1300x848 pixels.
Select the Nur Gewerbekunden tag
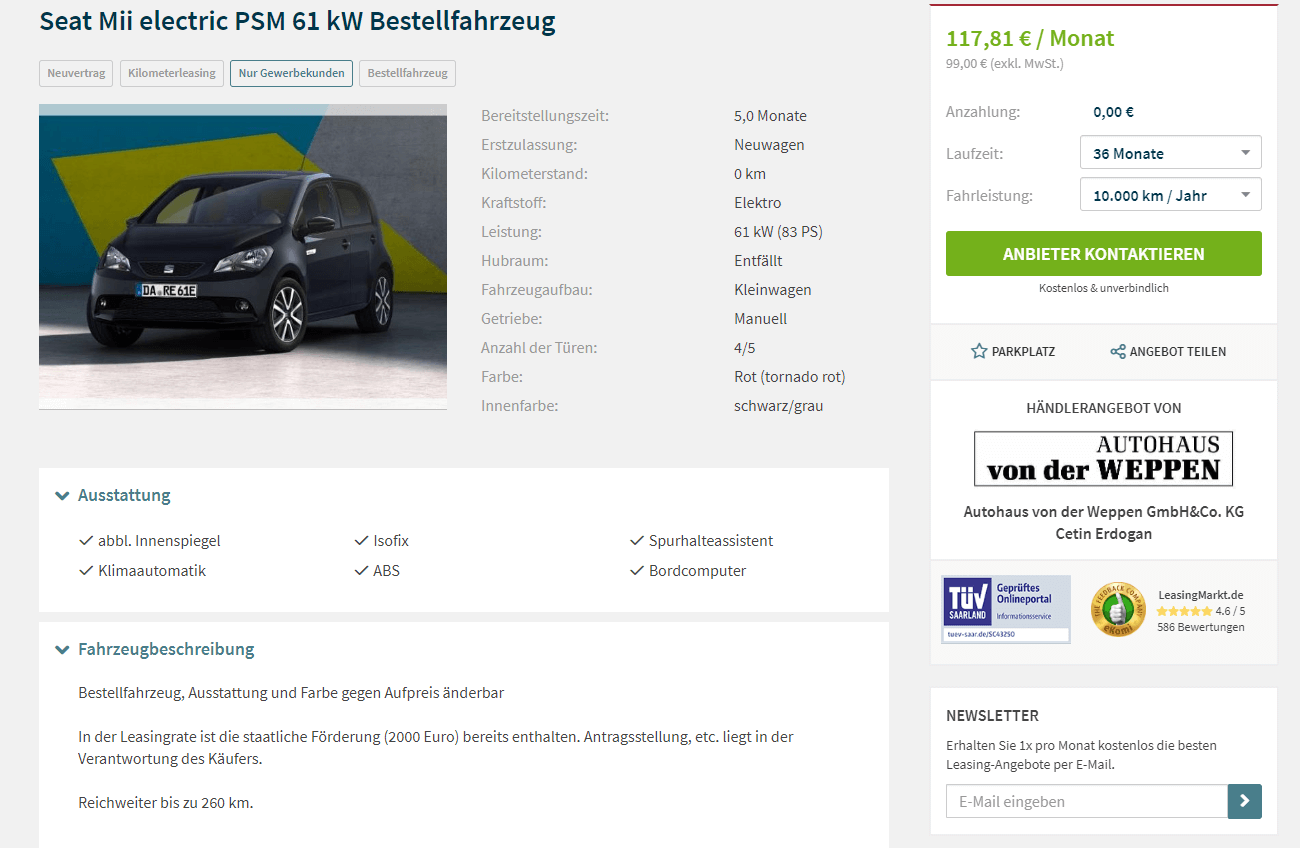(x=291, y=73)
